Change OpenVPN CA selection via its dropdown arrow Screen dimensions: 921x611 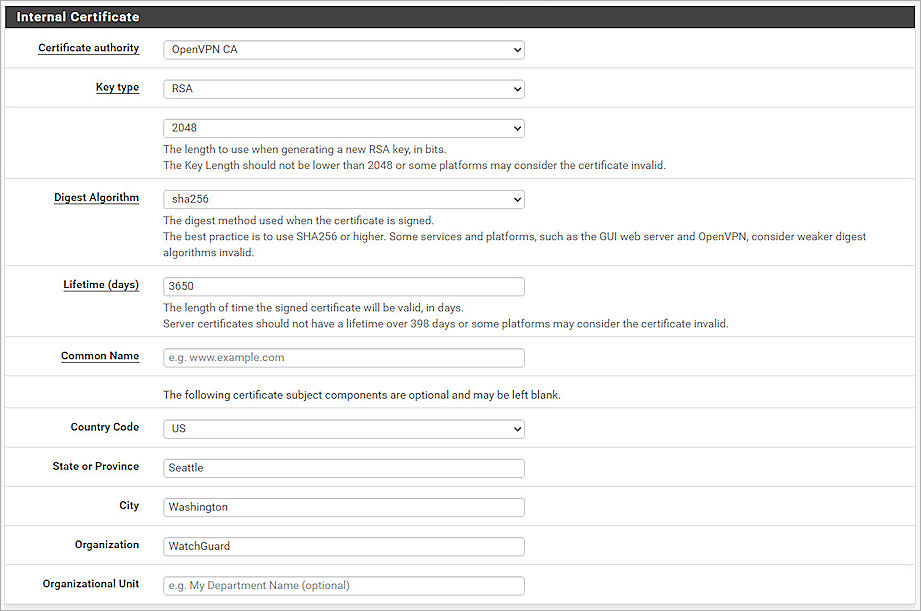[x=515, y=49]
